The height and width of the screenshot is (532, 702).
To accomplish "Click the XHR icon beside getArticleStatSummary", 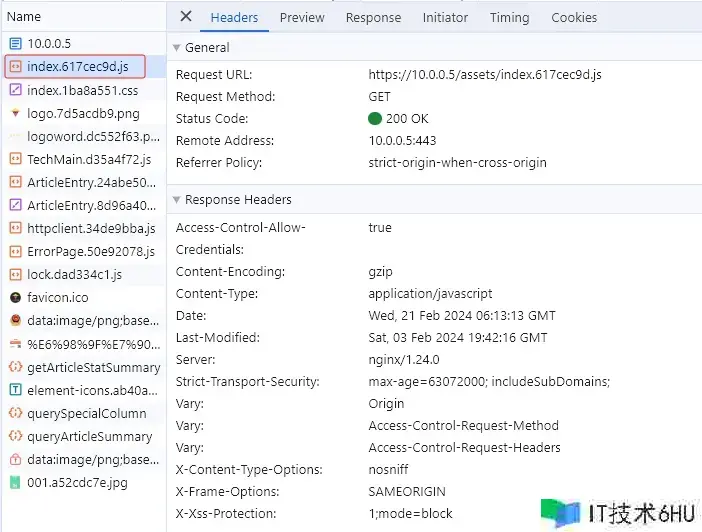I will click(15, 367).
